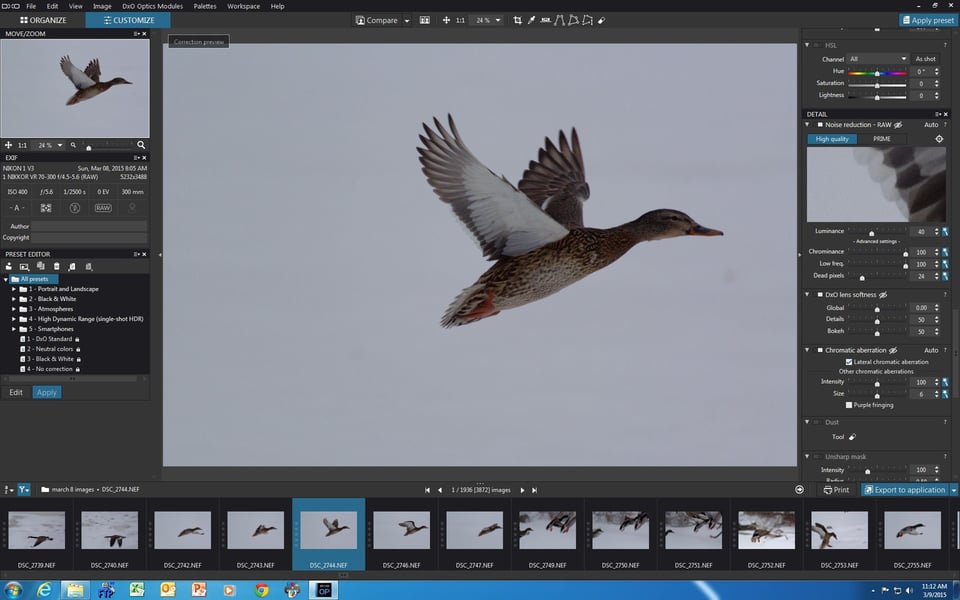The height and width of the screenshot is (600, 960).
Task: Select the PRIME noise reduction tab
Action: (882, 139)
